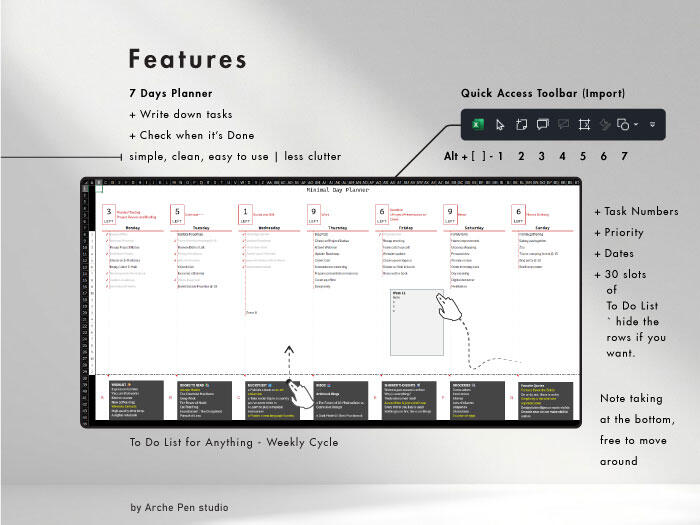
Task: Click the greyed-out show comments icon
Action: coord(563,125)
